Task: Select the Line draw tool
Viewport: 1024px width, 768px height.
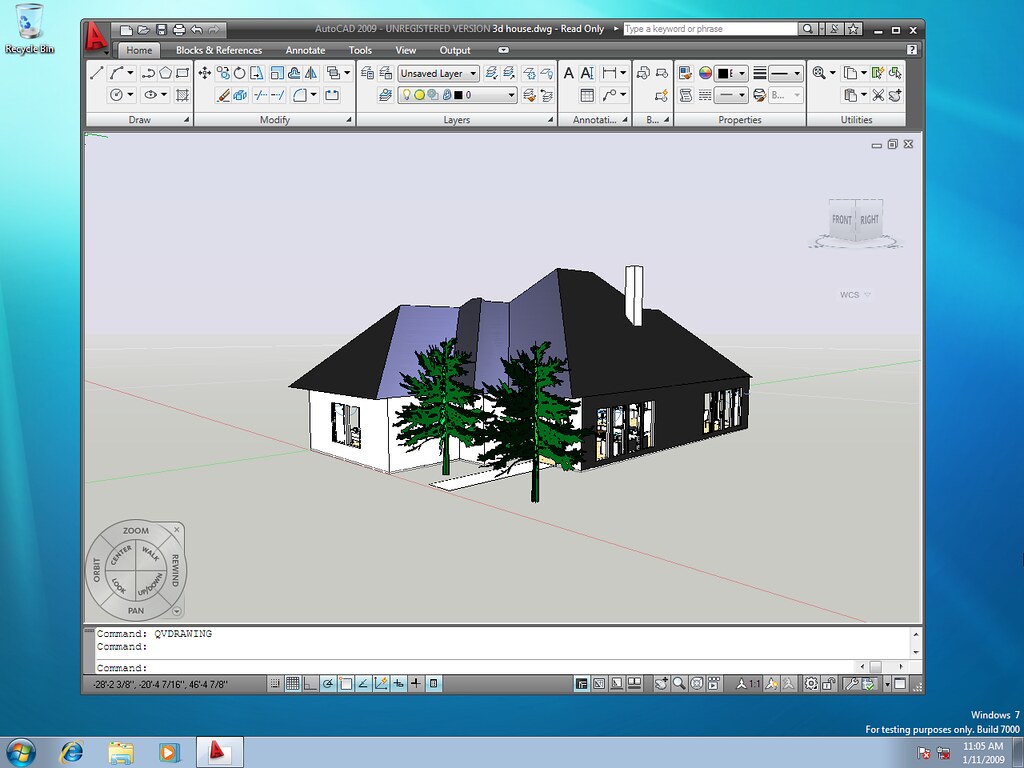Action: pos(97,73)
